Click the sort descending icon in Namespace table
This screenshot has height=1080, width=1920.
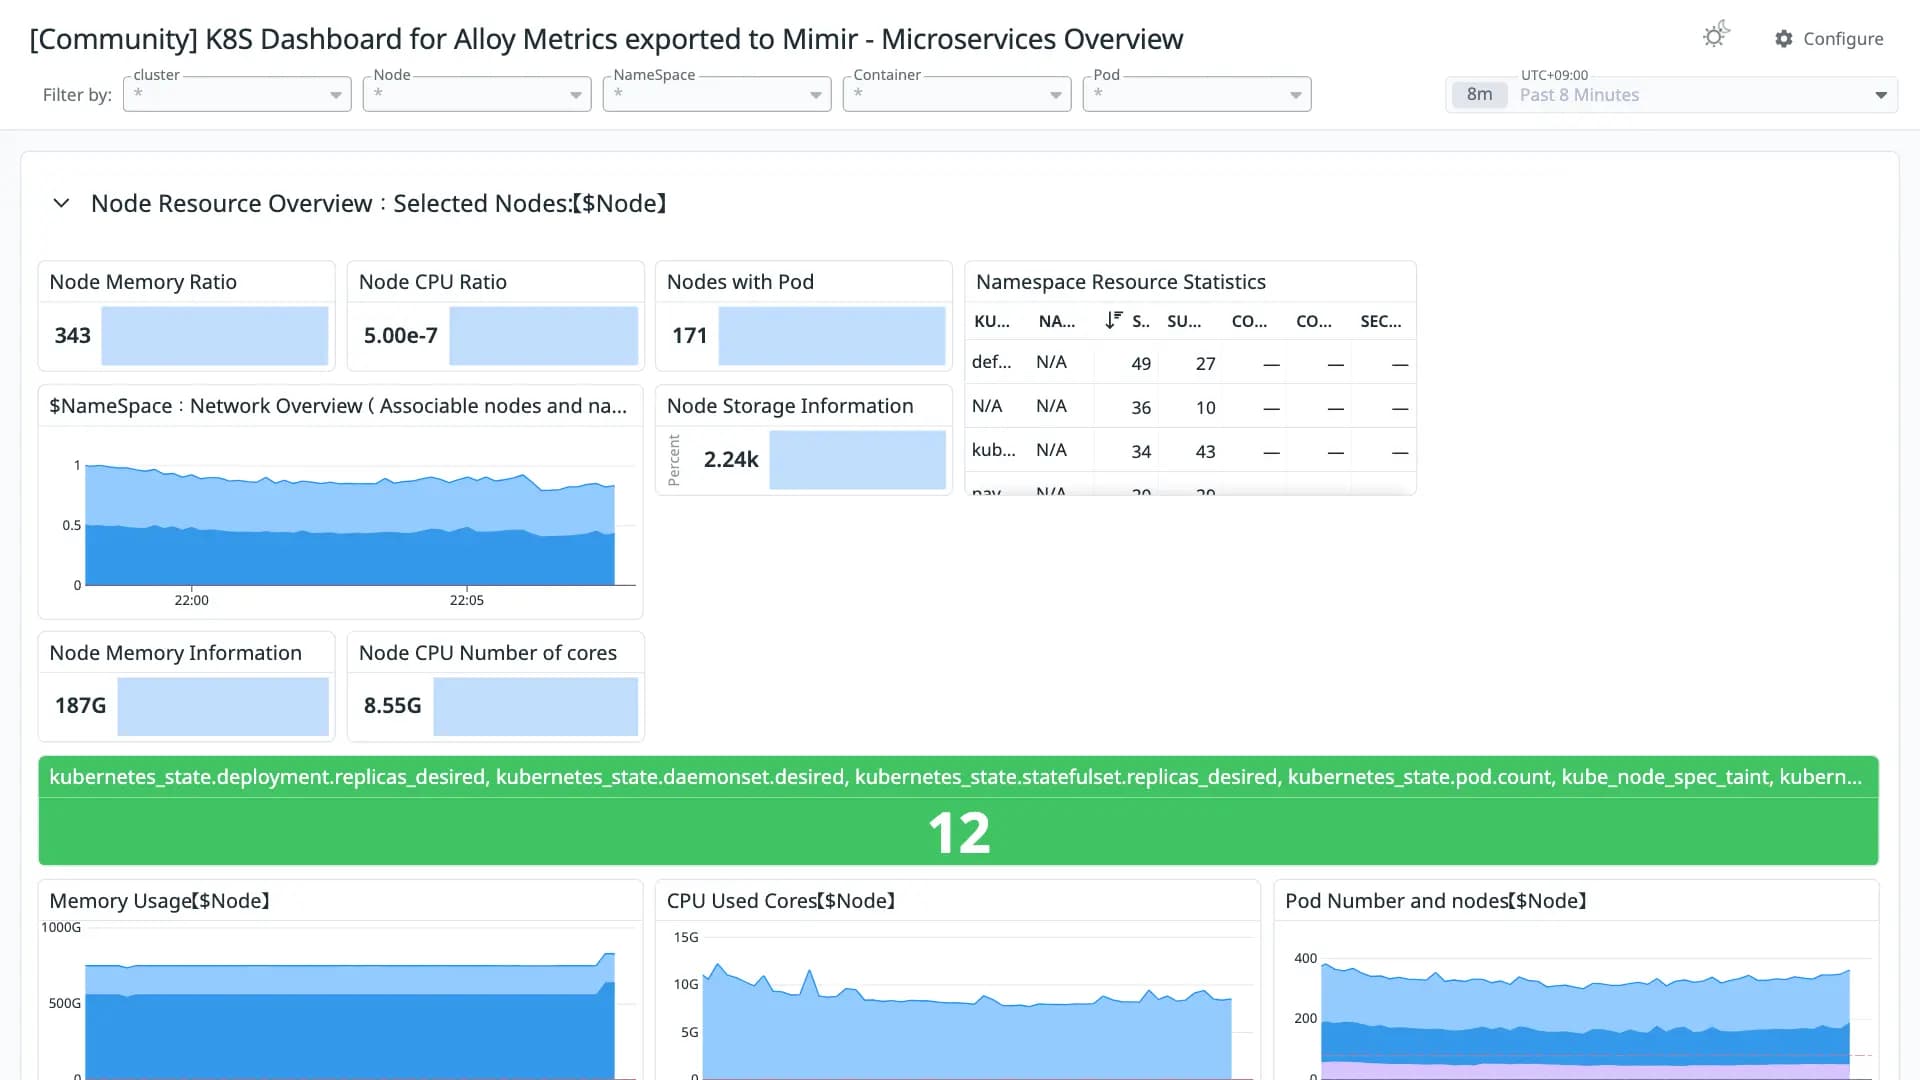pyautogui.click(x=1113, y=320)
